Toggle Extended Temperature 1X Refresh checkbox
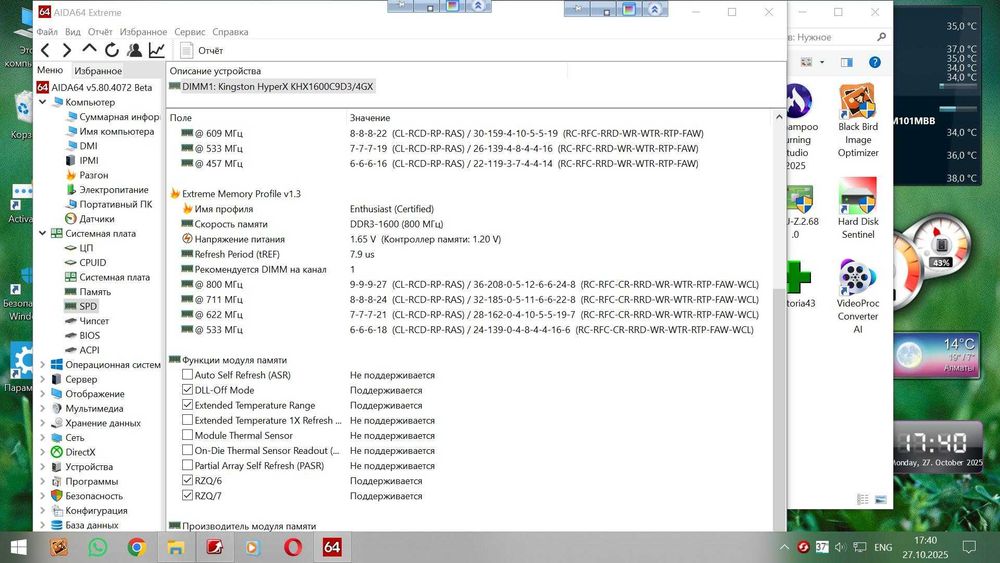Viewport: 1000px width, 563px height. coord(188,420)
